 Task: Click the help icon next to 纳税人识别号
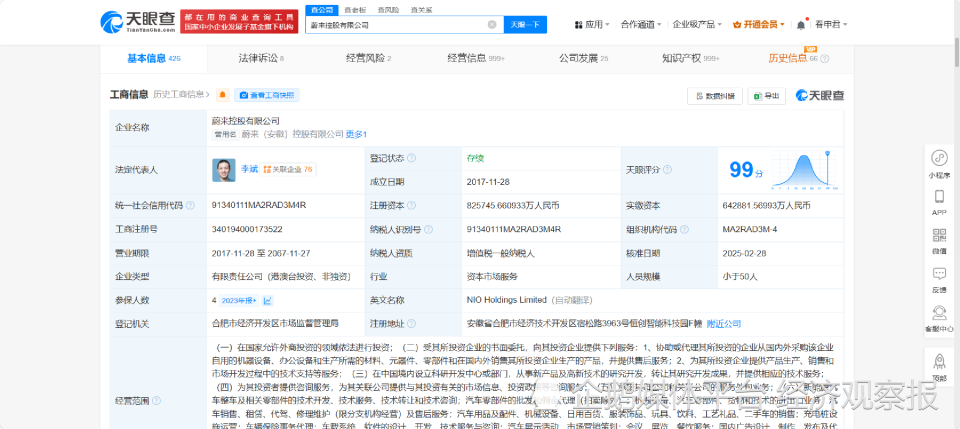pos(429,229)
